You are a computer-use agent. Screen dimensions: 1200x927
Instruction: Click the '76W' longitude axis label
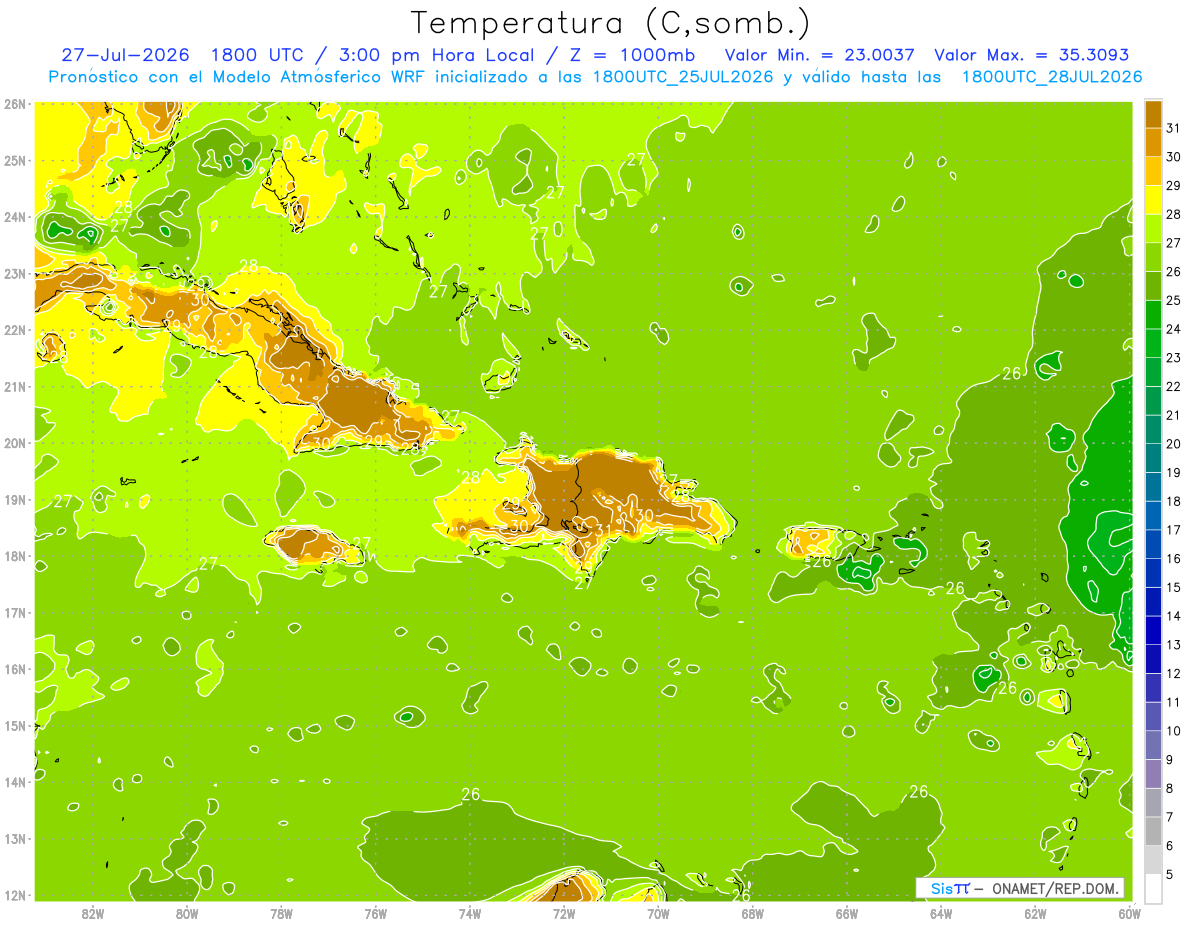[x=375, y=914]
